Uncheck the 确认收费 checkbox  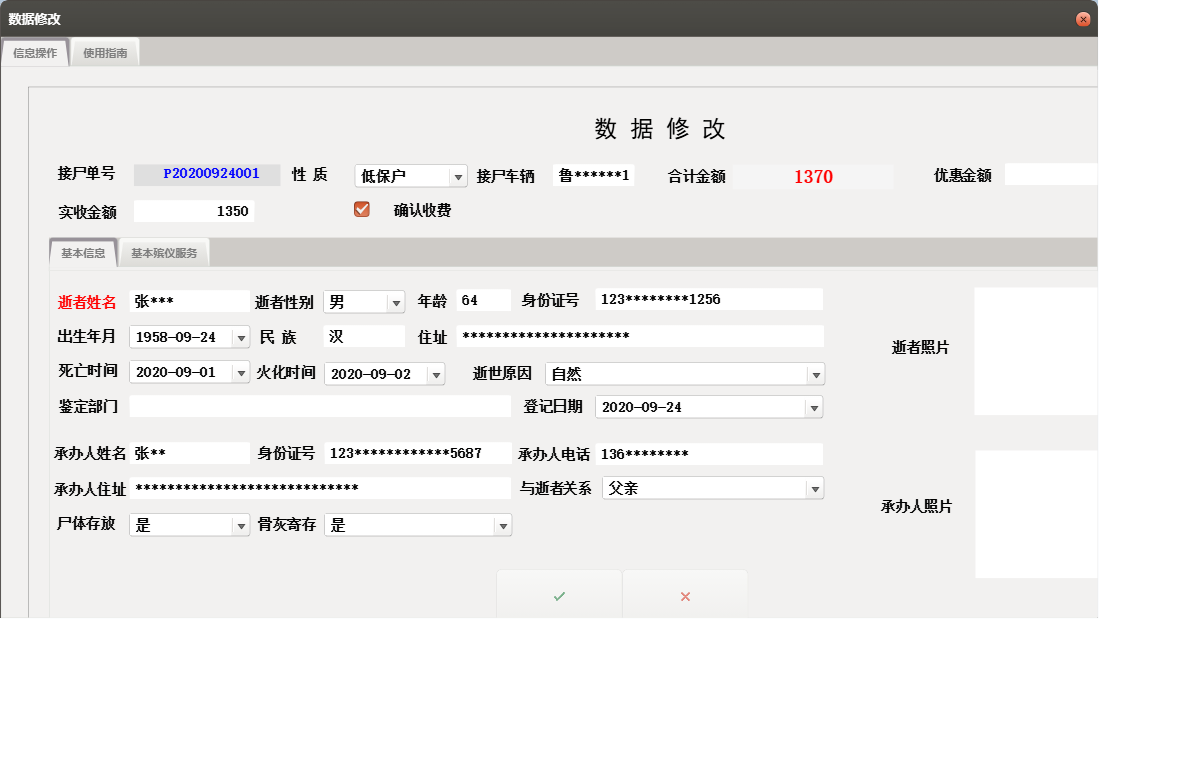(361, 209)
